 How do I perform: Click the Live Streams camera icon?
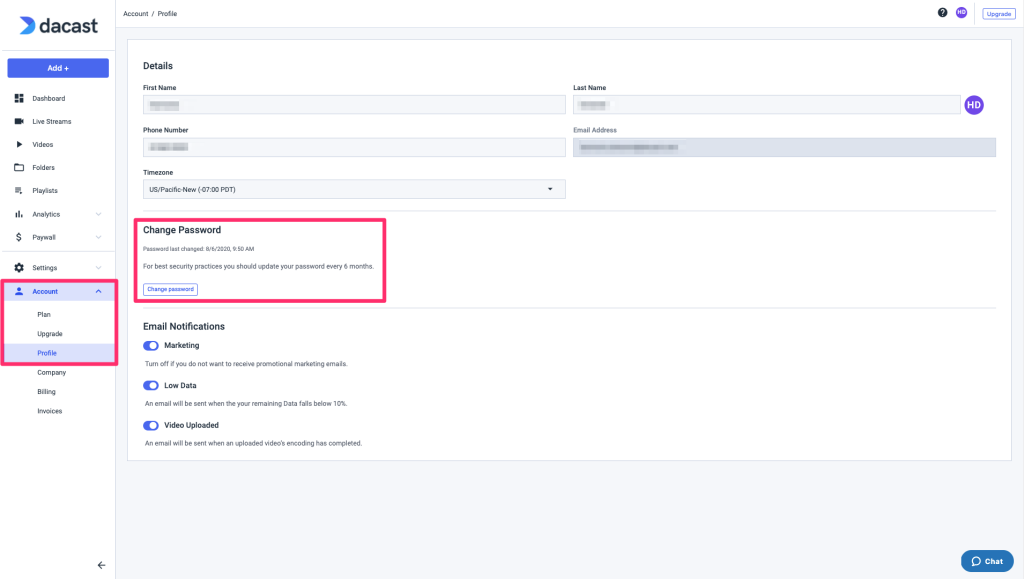[19, 121]
